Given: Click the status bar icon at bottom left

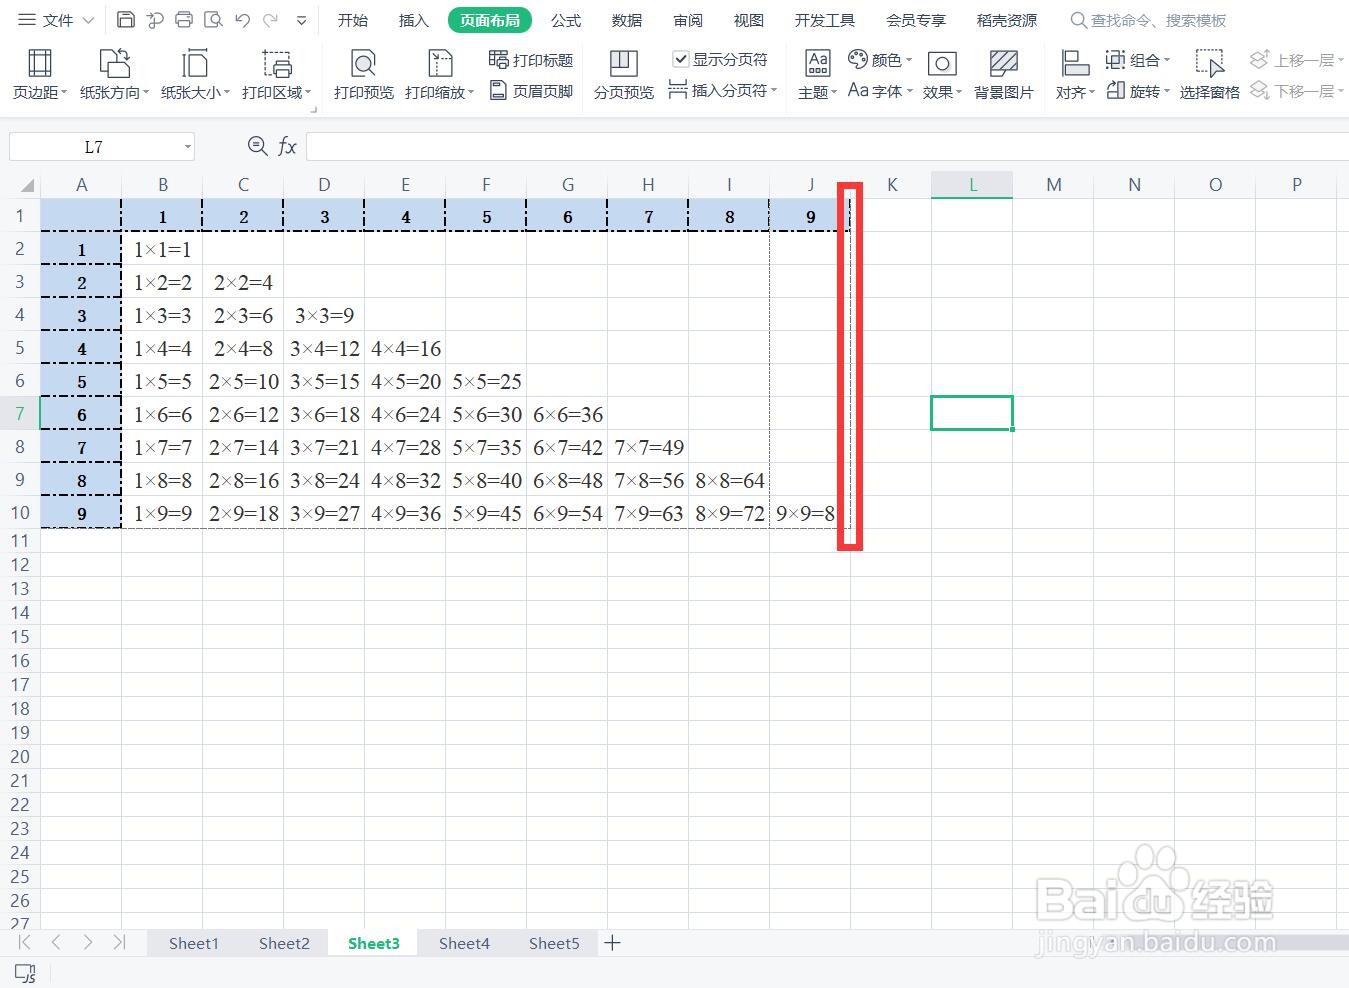Looking at the screenshot, I should coord(25,972).
